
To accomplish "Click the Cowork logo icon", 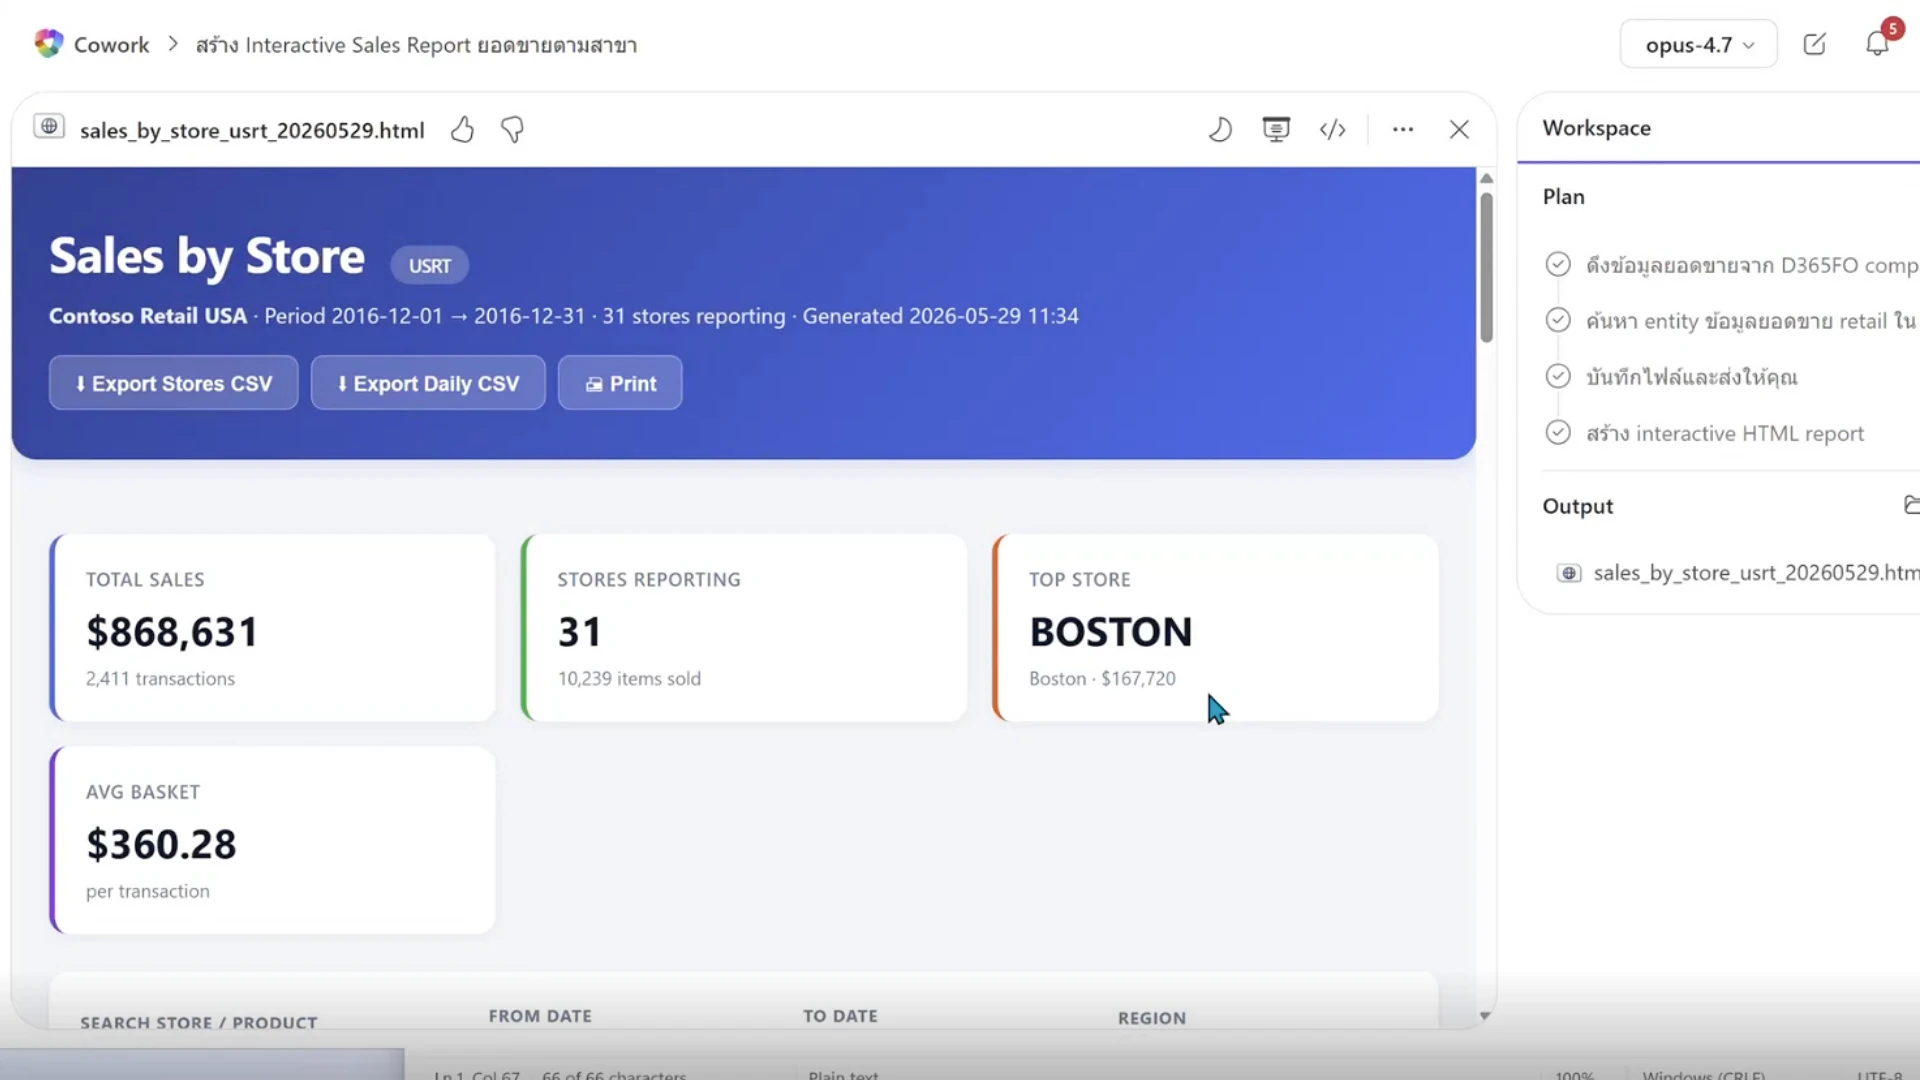I will [x=48, y=44].
